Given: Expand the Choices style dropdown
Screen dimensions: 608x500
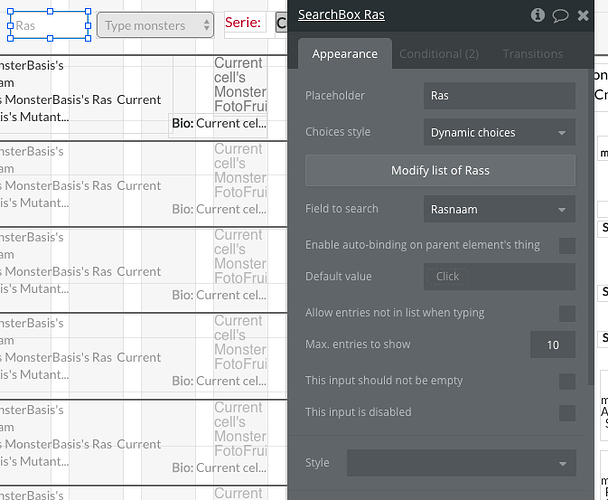Looking at the screenshot, I should coord(499,132).
